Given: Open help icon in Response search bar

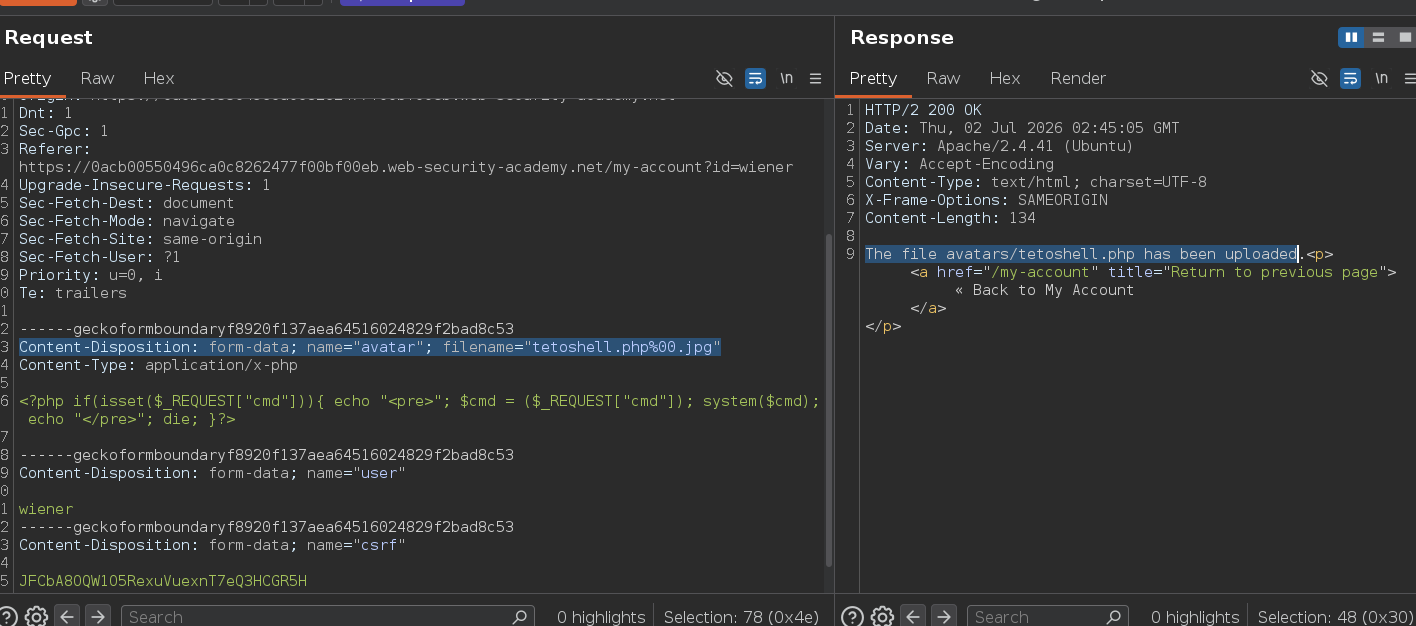Looking at the screenshot, I should tap(852, 616).
